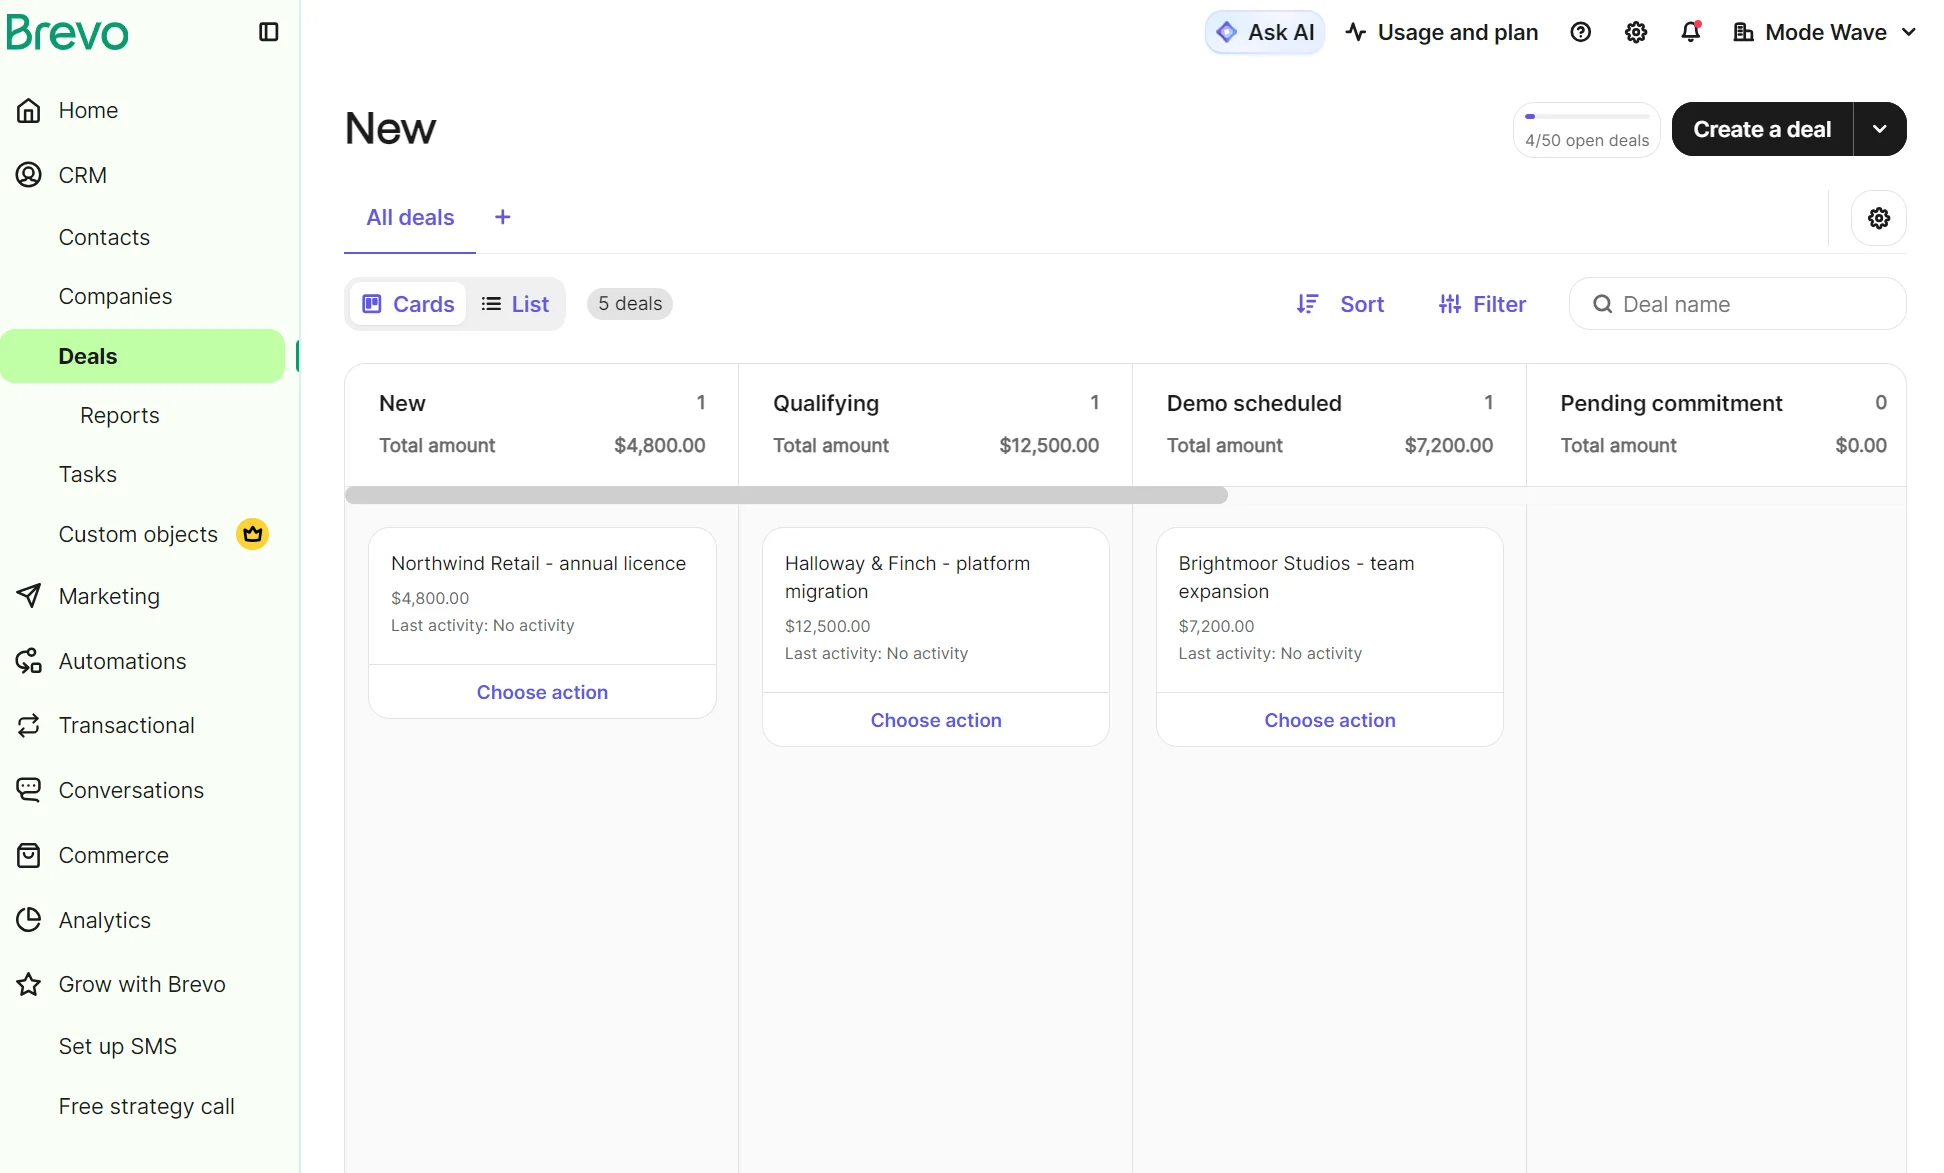1944x1173 pixels.
Task: Click the horizontal pipeline scrollbar
Action: click(786, 495)
